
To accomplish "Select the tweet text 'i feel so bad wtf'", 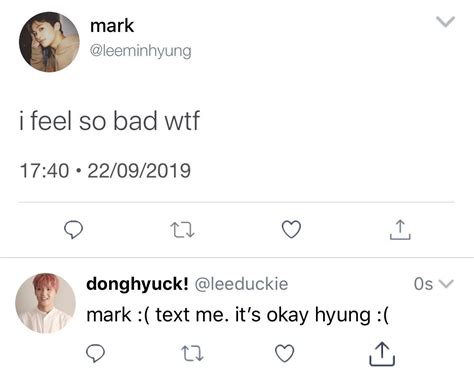I will coord(109,121).
